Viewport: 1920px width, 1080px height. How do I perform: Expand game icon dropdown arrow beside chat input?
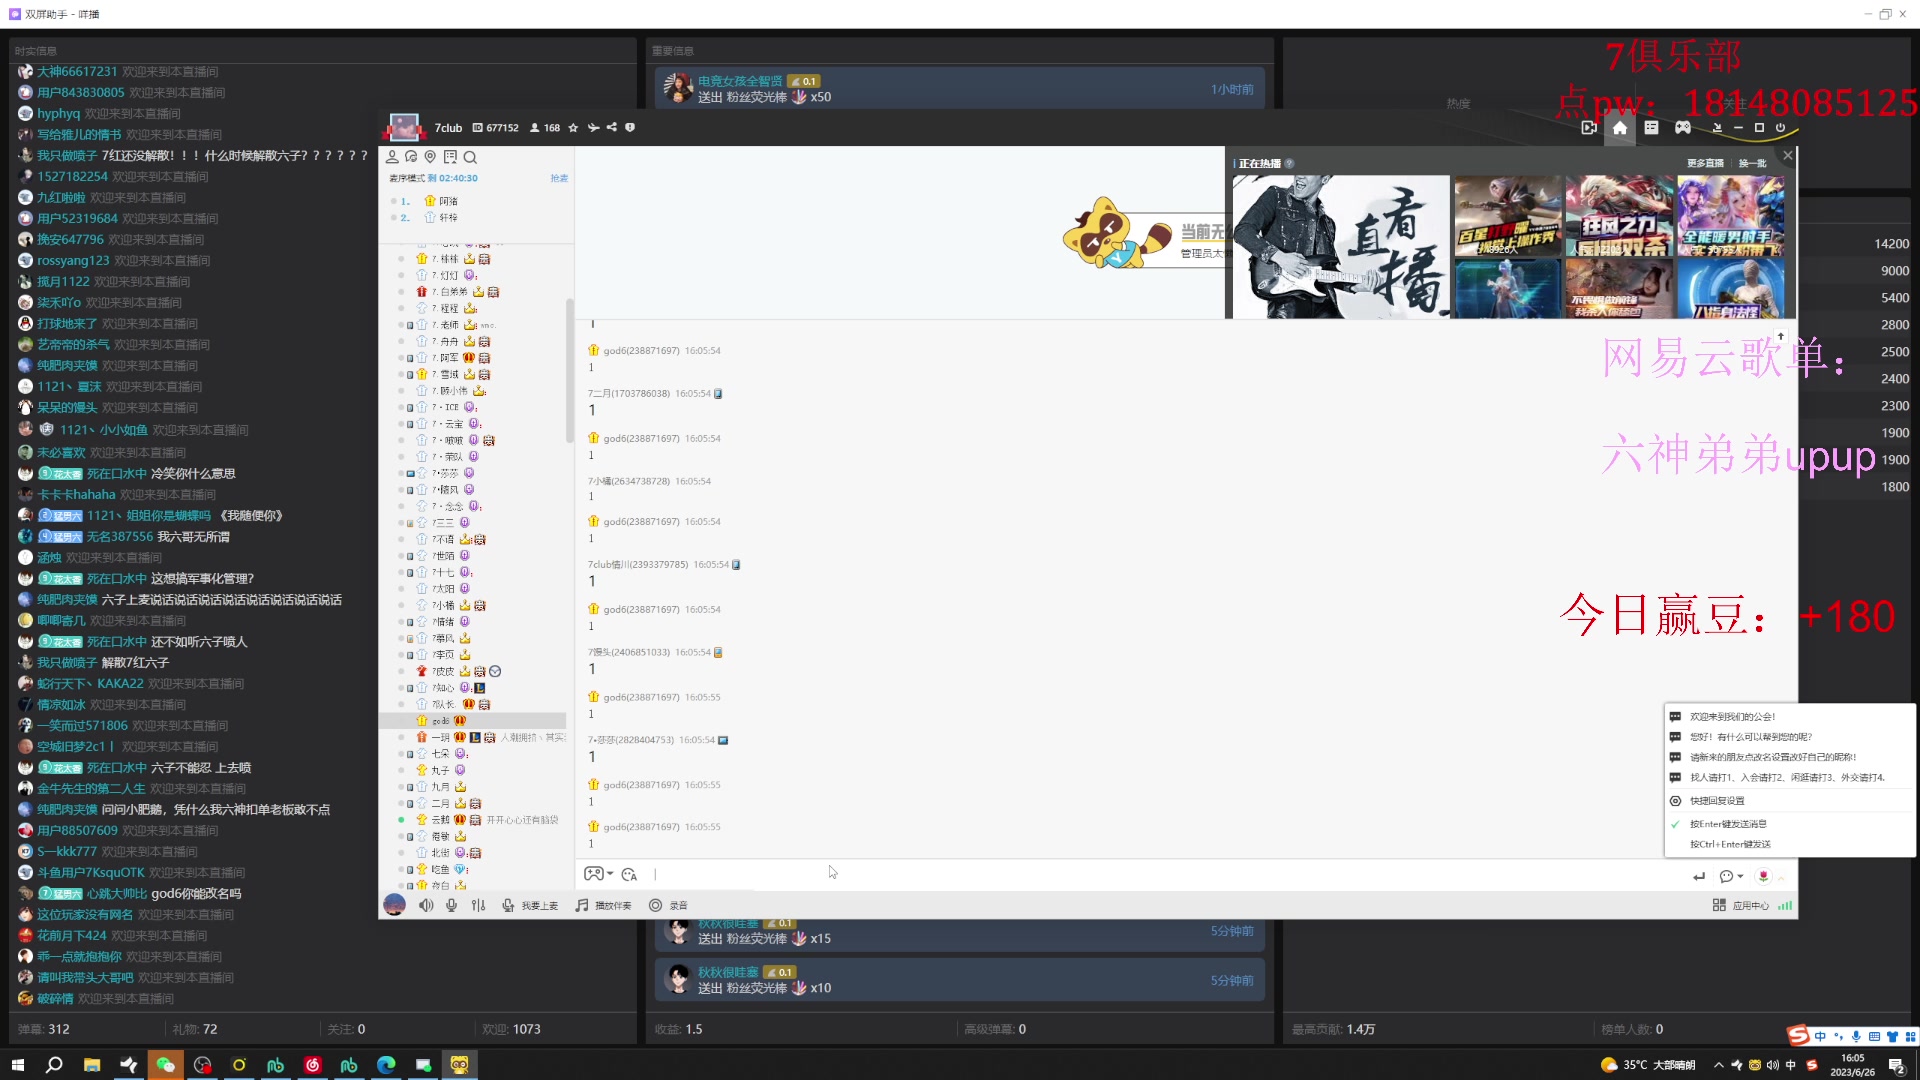point(610,874)
